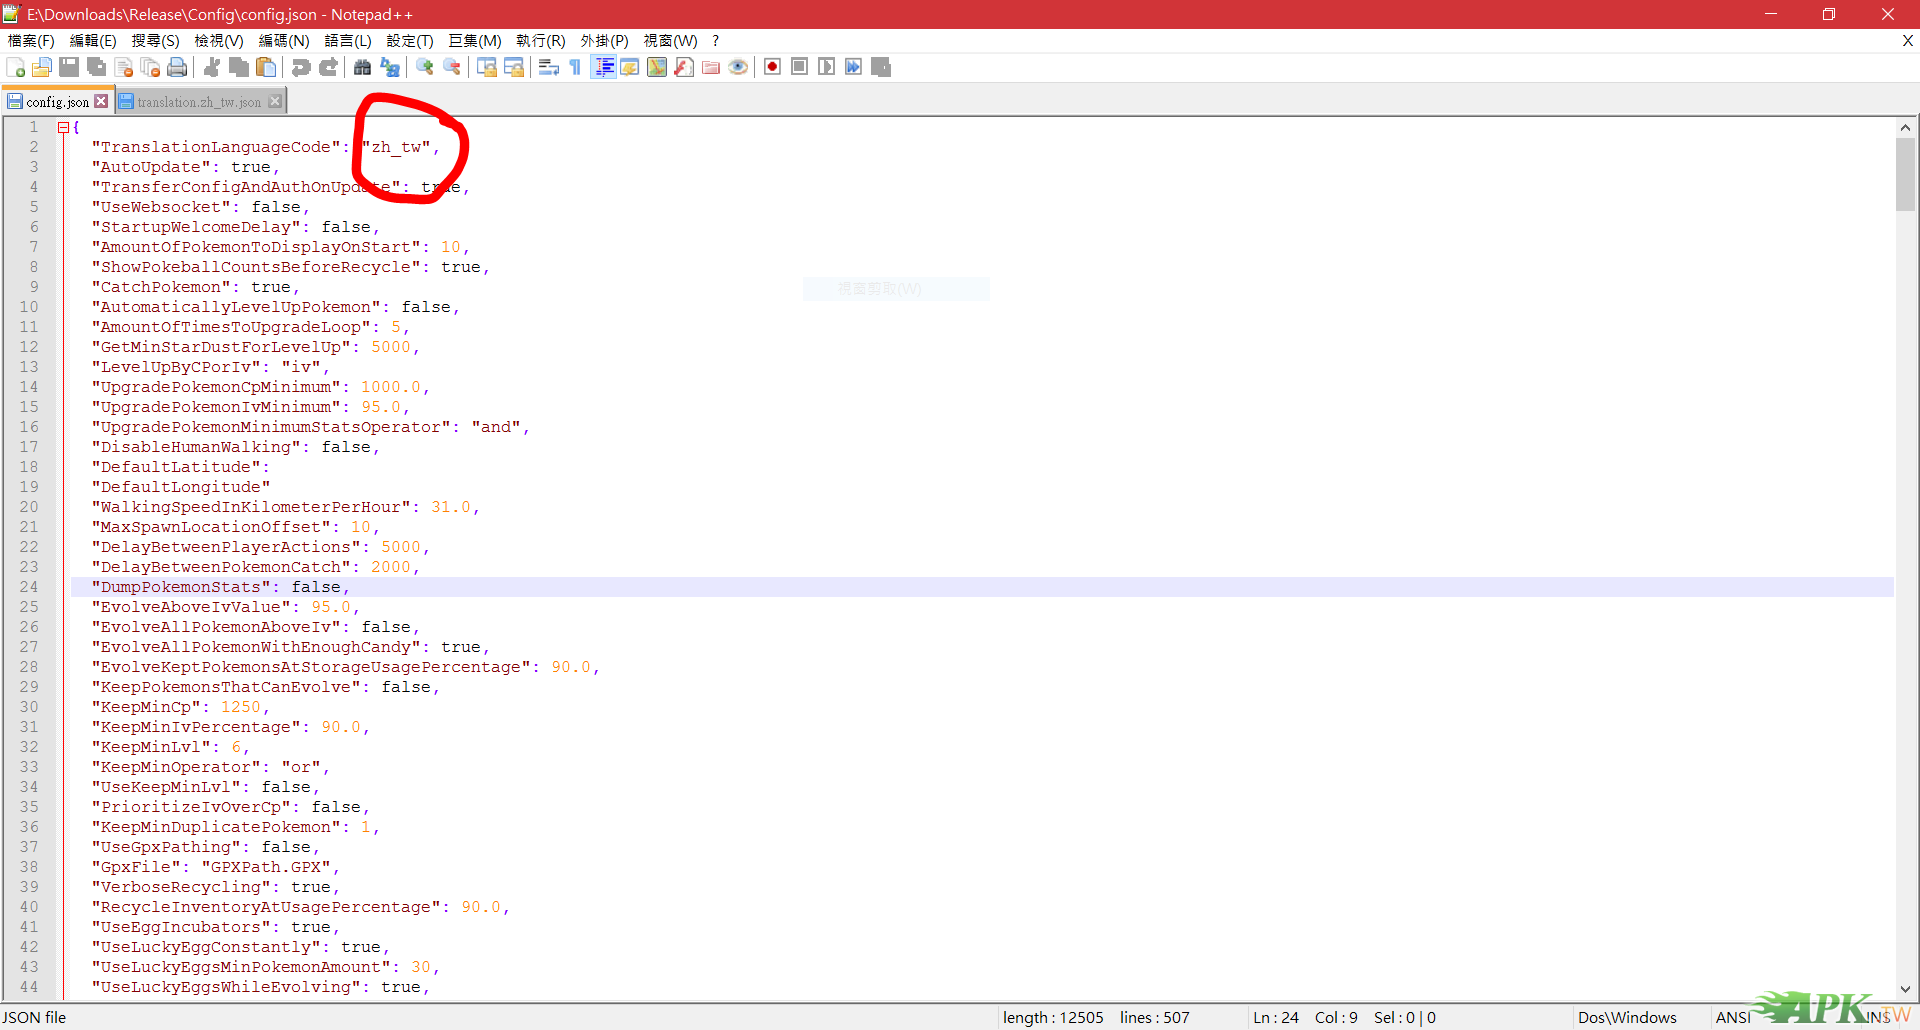This screenshot has width=1920, height=1030.
Task: Click line number 24 in margin
Action: coord(29,587)
